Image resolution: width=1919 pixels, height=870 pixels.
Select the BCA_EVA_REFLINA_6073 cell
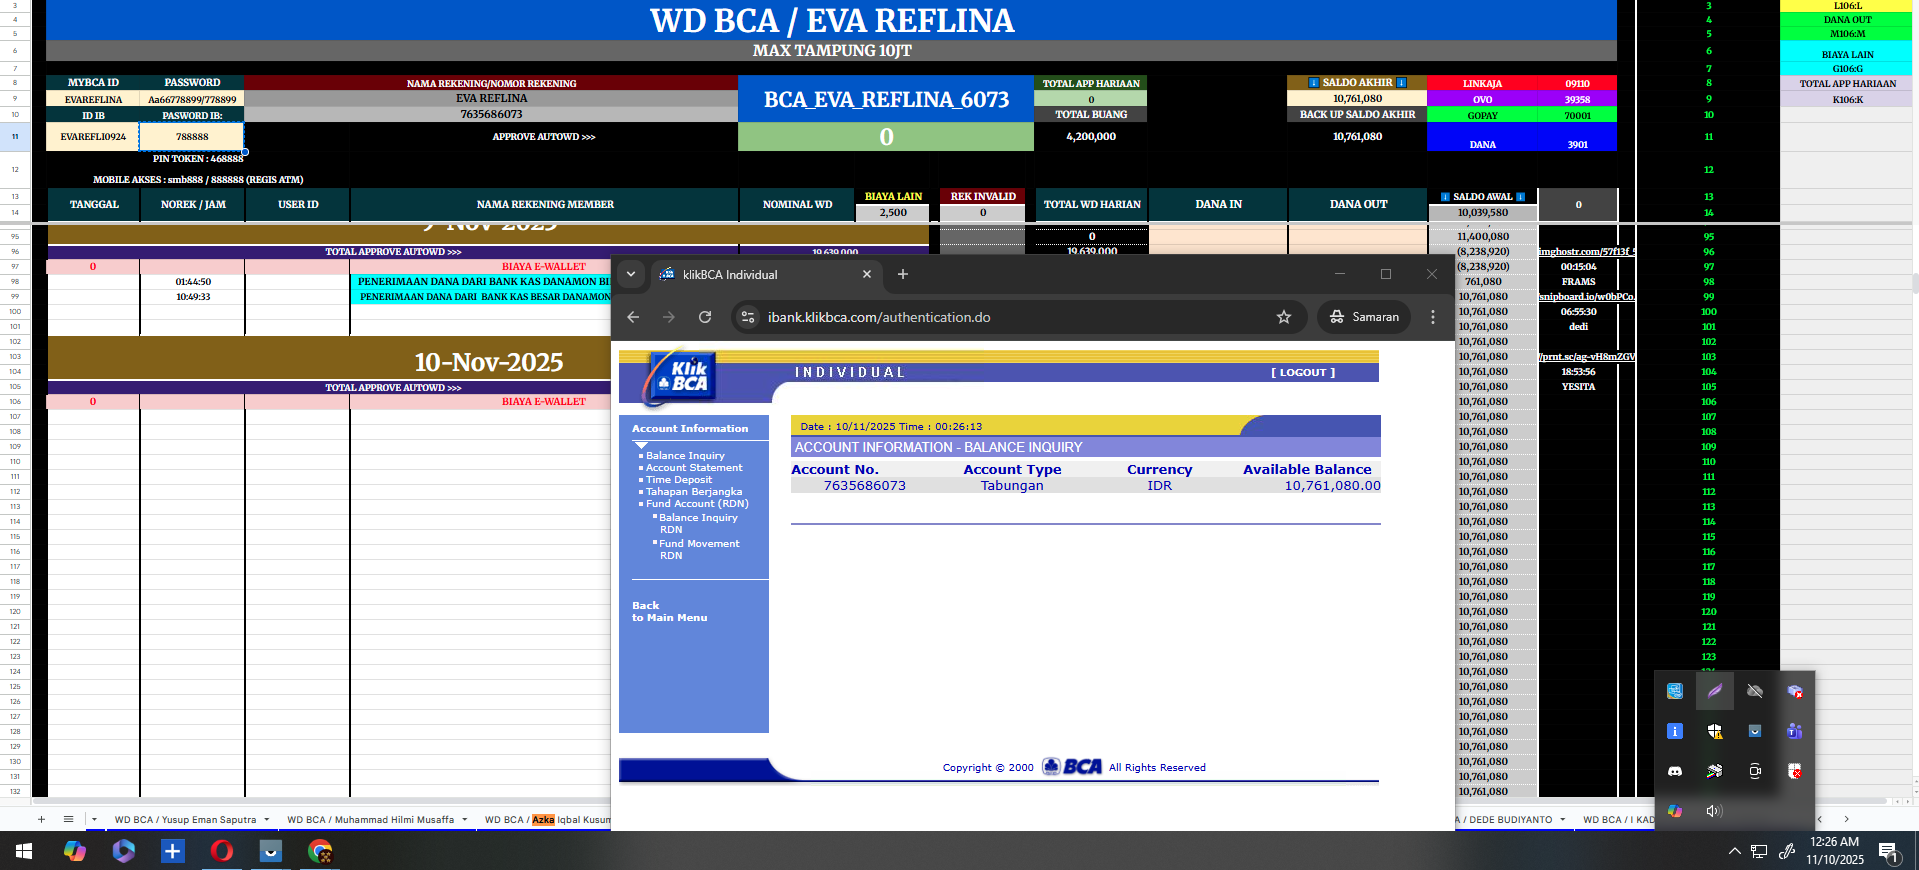[x=886, y=99]
